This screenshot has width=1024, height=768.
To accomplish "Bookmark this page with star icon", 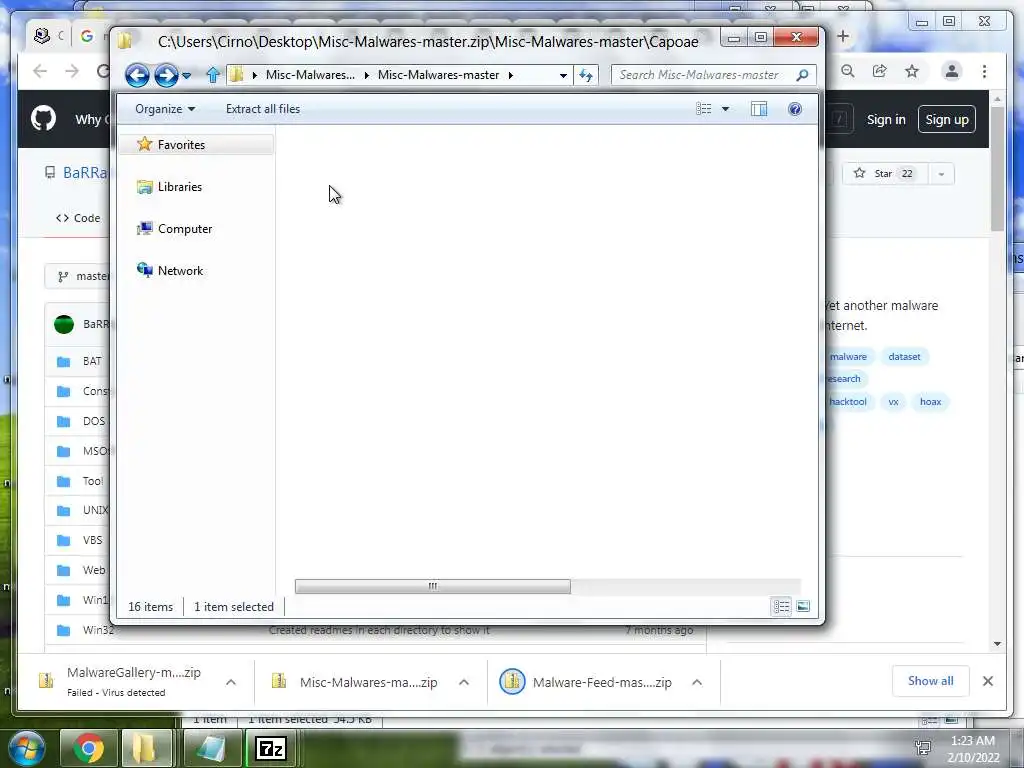I will coord(912,71).
